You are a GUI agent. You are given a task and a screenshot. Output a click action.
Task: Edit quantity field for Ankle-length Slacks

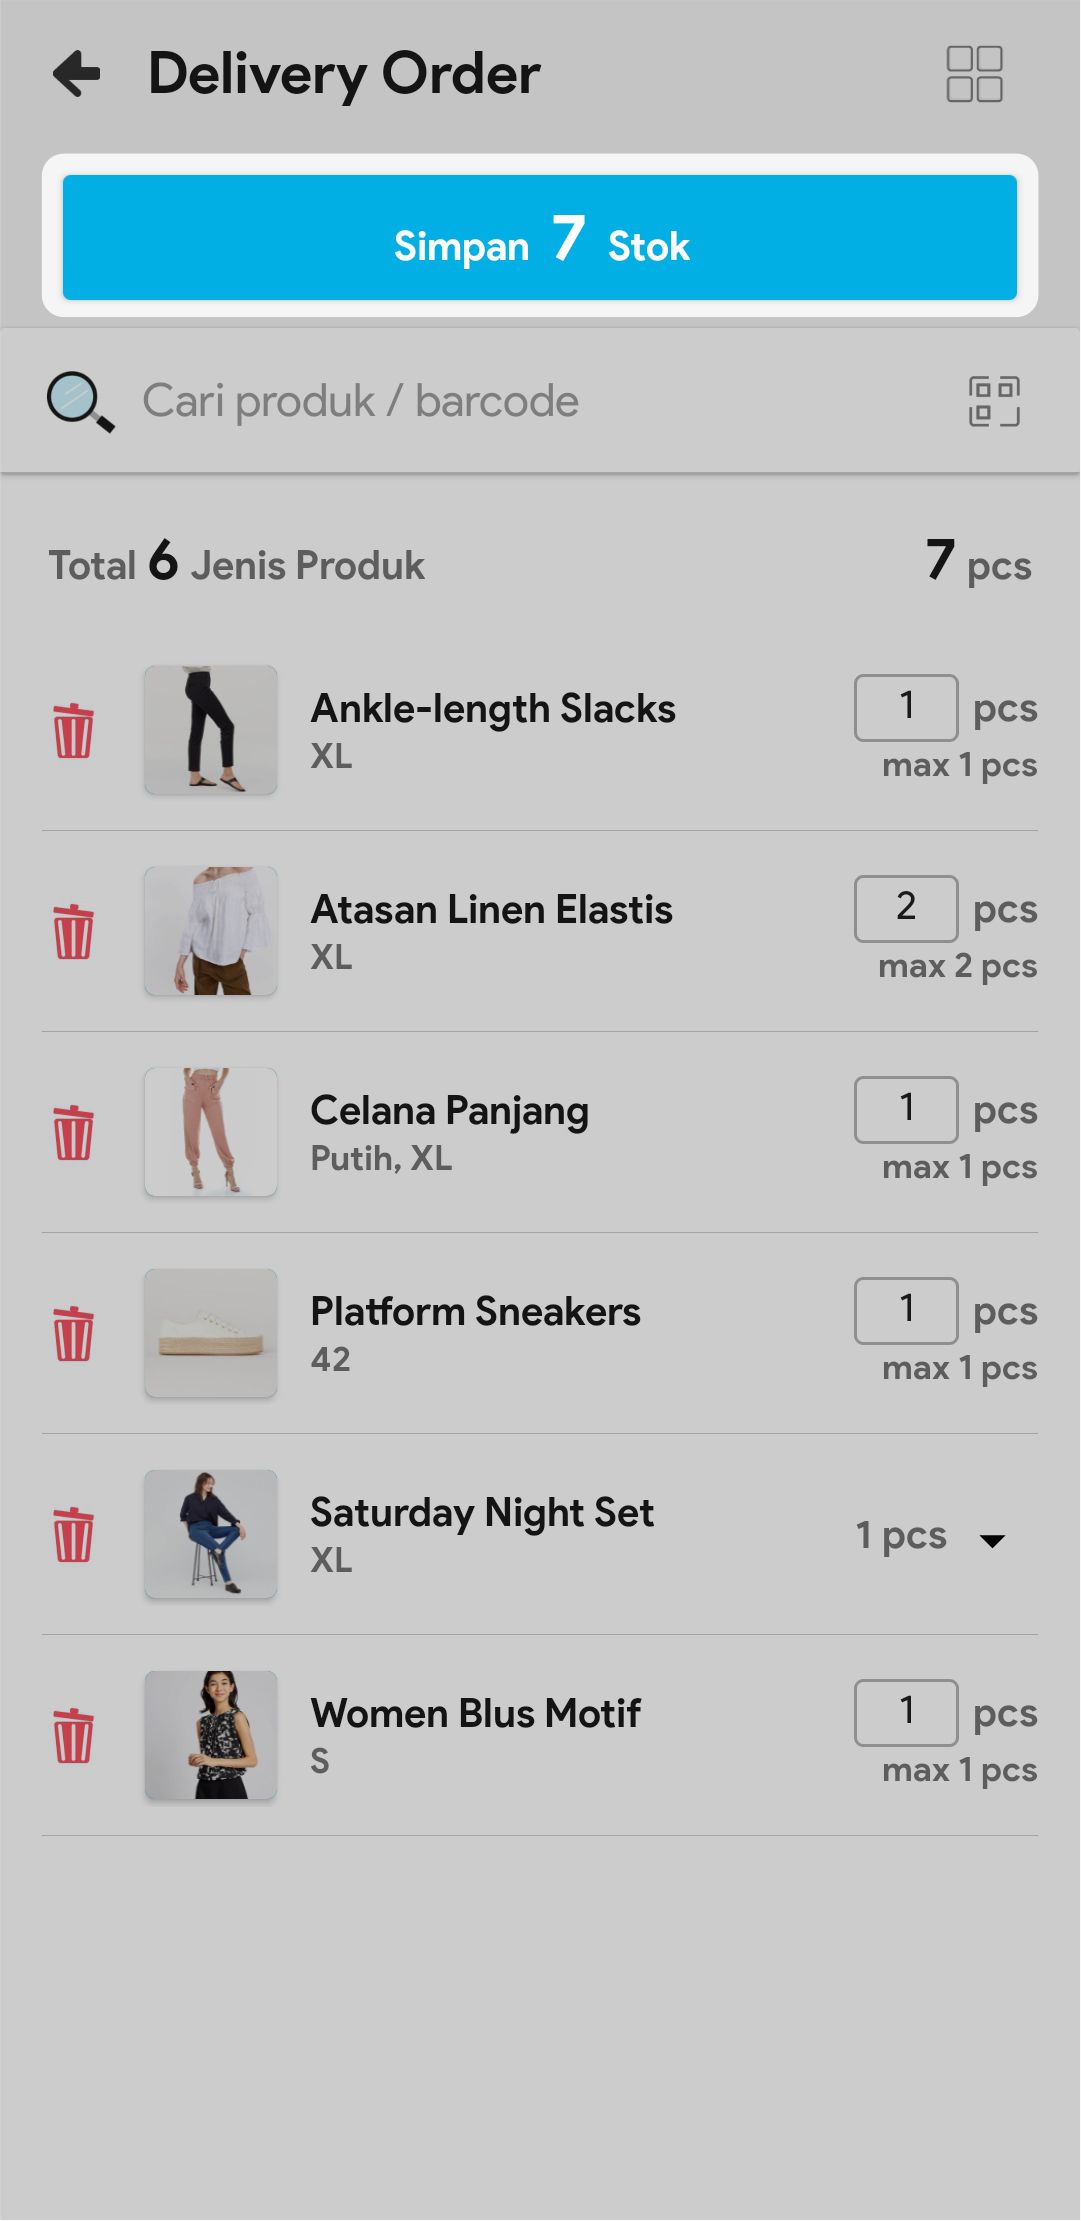(906, 708)
